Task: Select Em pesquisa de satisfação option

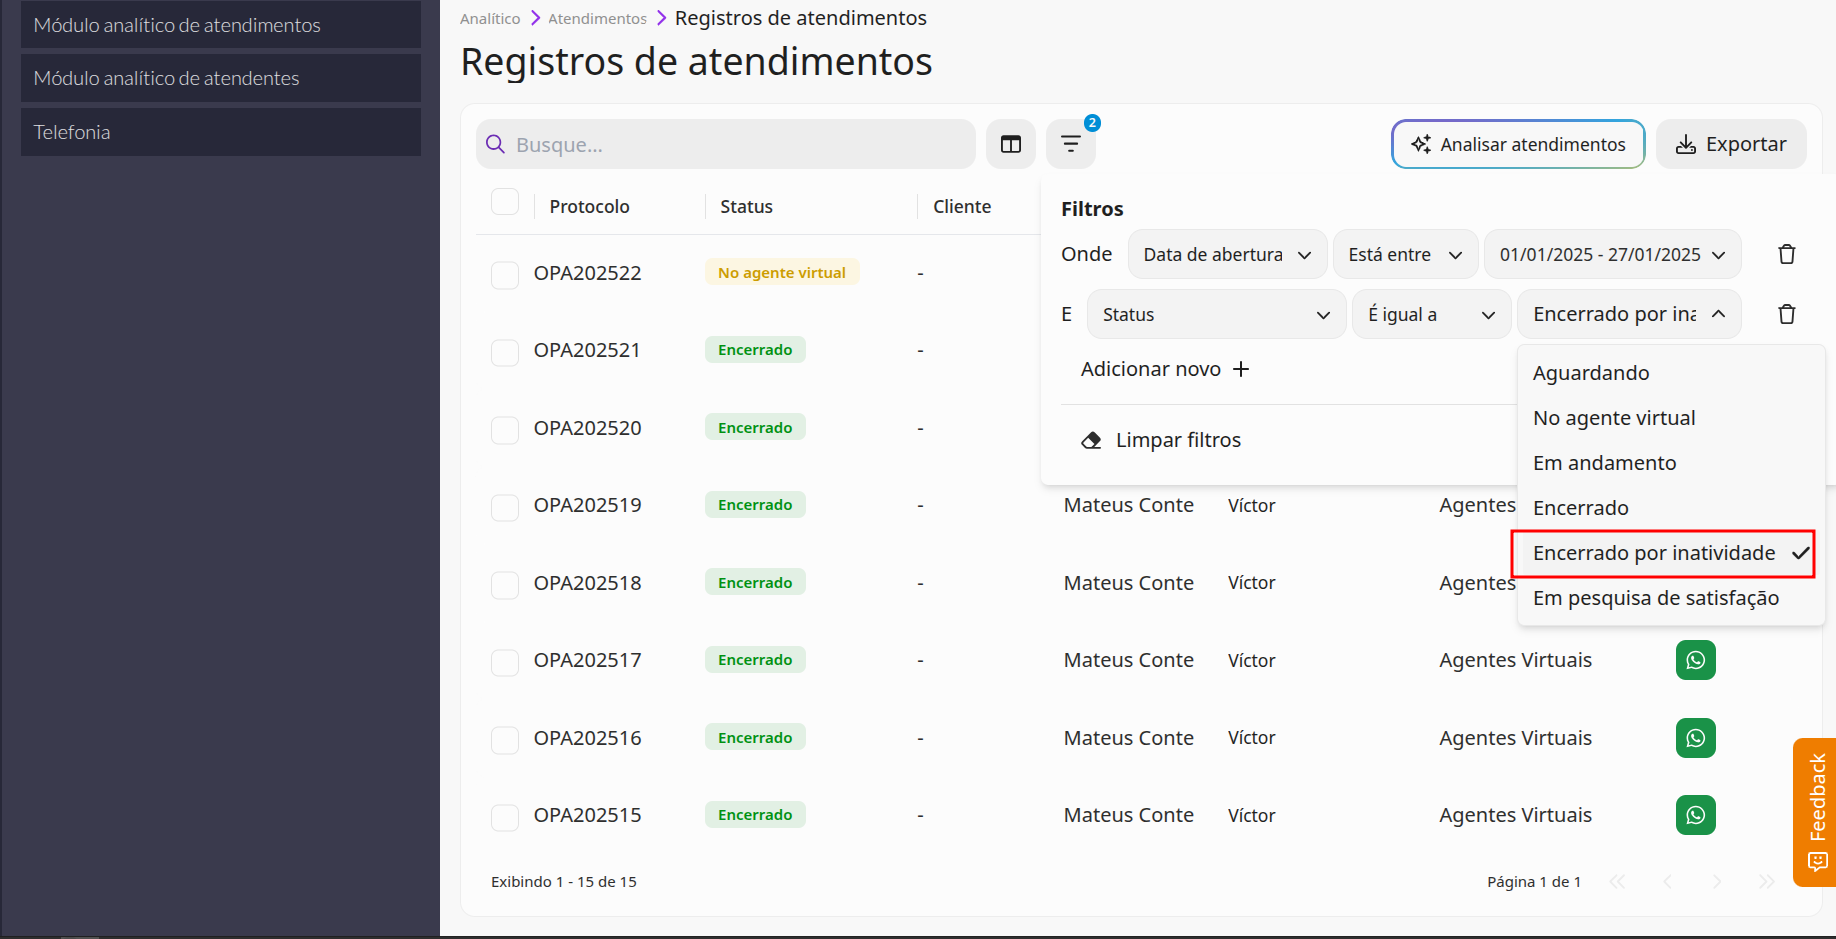Action: [x=1670, y=598]
